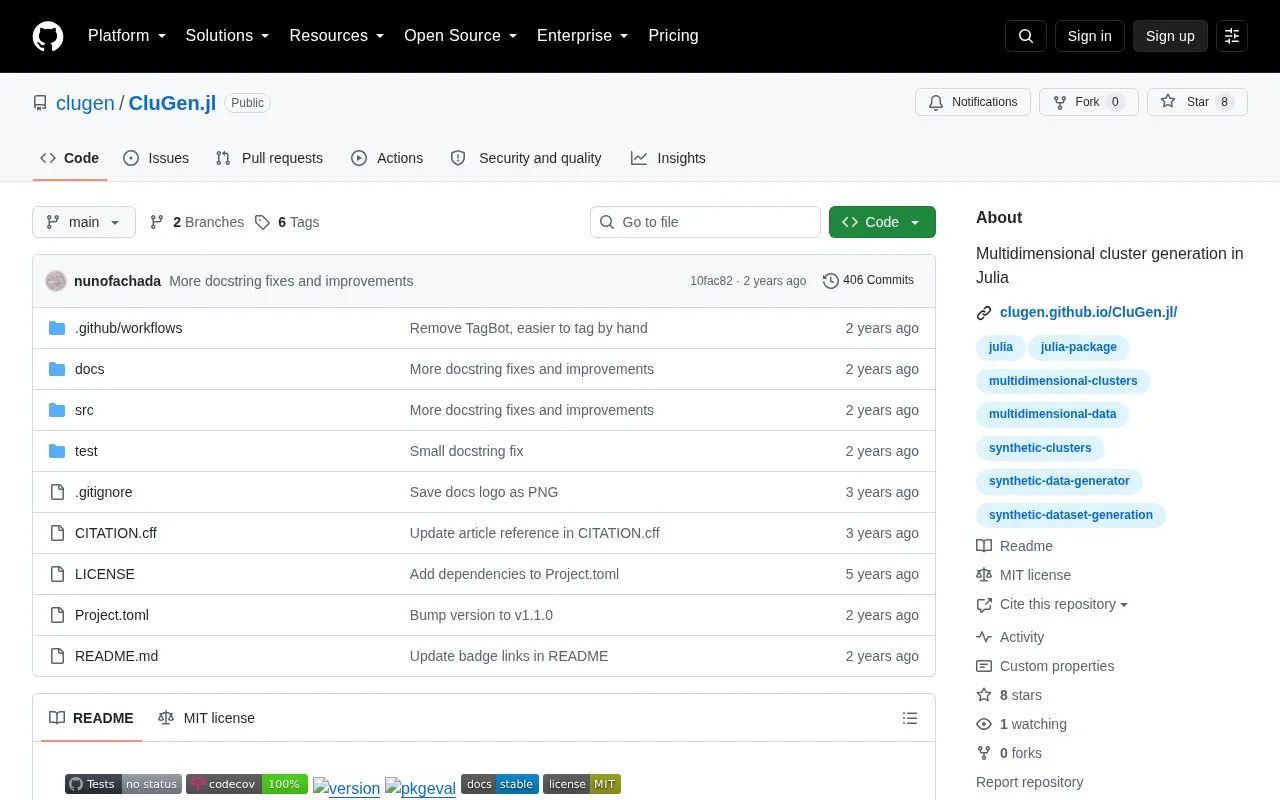The height and width of the screenshot is (800, 1280).
Task: Select the MIT license tab
Action: 206,718
